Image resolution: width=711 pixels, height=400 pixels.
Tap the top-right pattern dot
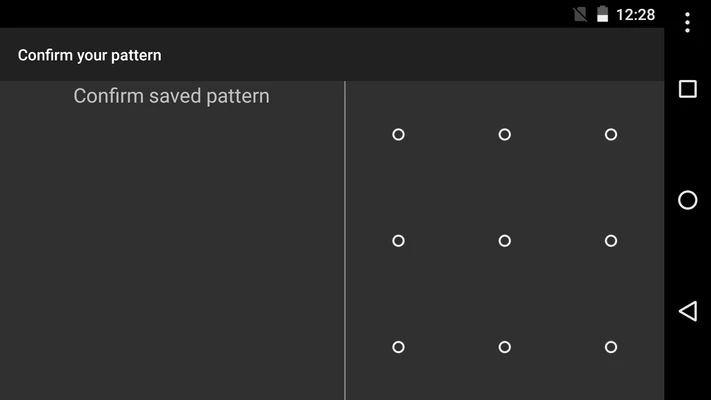coord(611,134)
